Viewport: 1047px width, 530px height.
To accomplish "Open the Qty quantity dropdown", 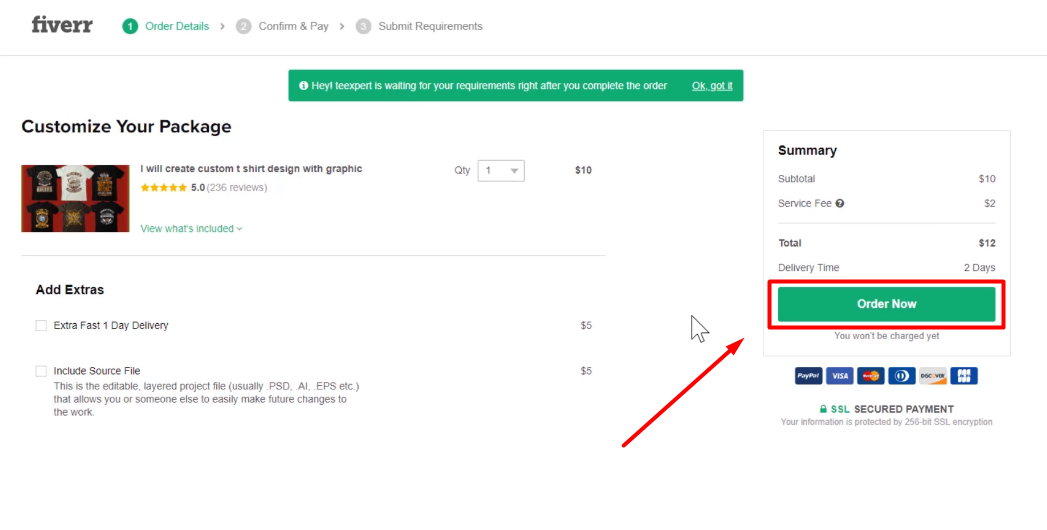I will pyautogui.click(x=501, y=171).
